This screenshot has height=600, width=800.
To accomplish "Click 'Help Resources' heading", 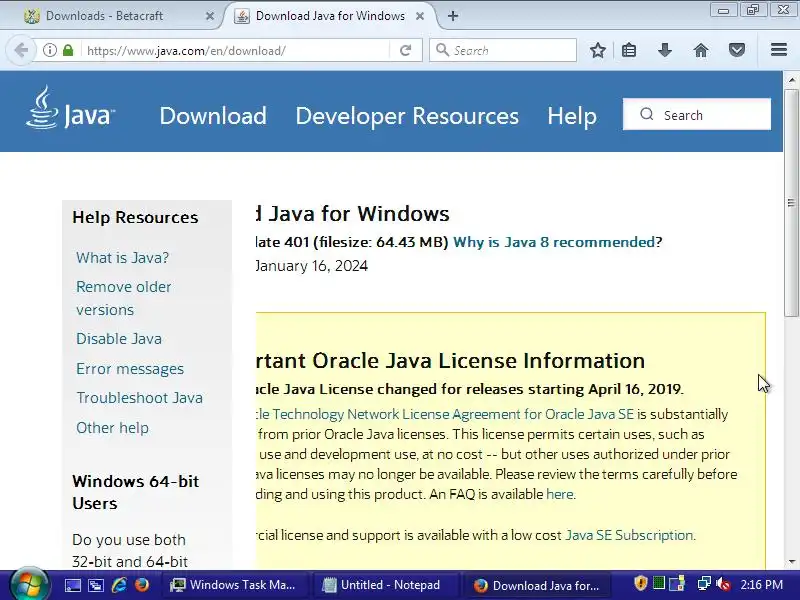I will (135, 217).
